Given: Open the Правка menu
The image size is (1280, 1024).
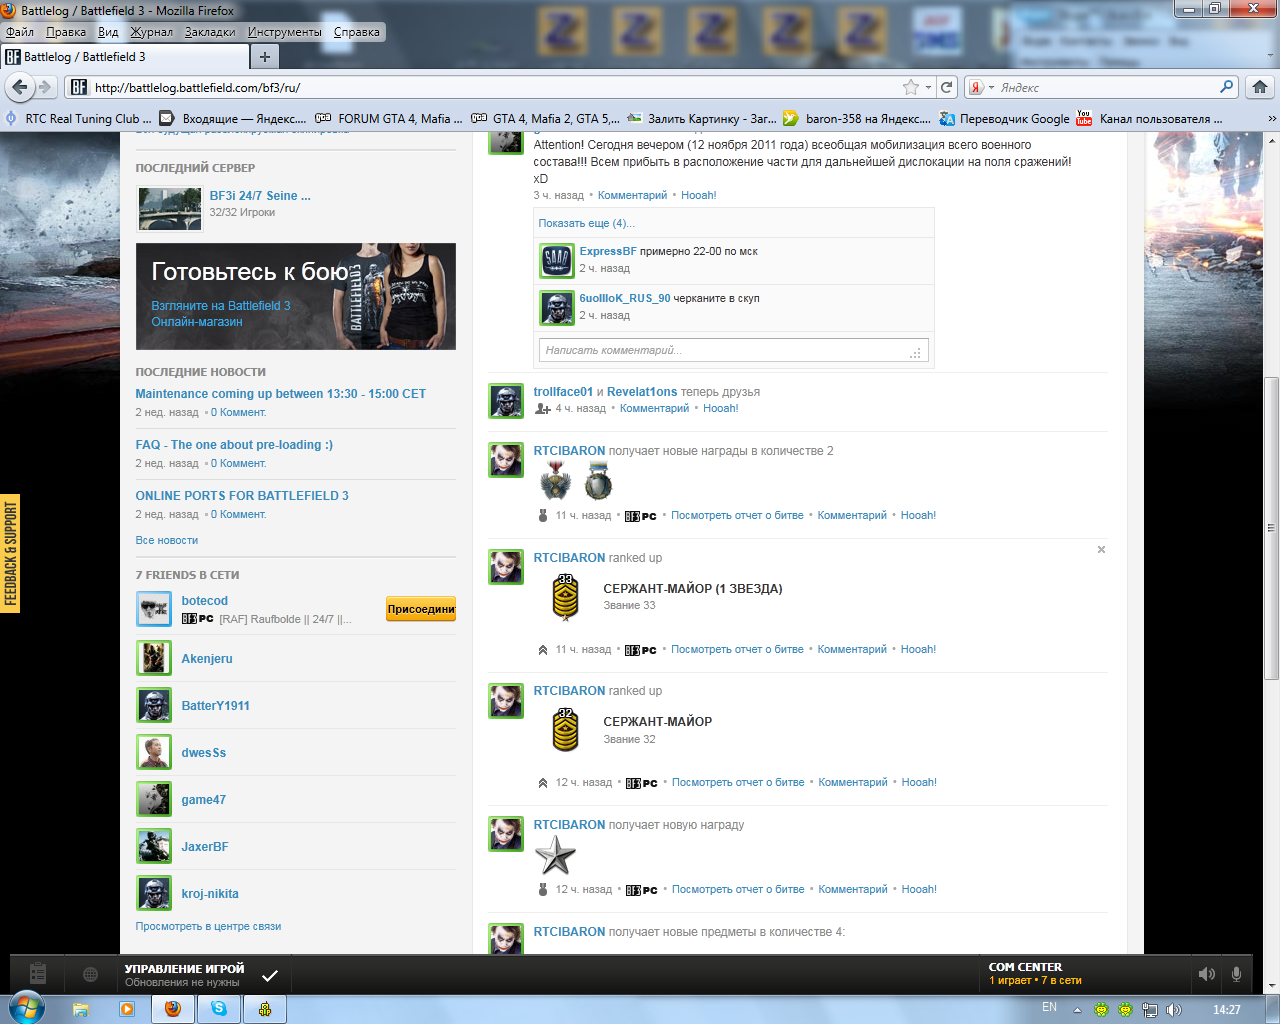Looking at the screenshot, I should pyautogui.click(x=66, y=32).
